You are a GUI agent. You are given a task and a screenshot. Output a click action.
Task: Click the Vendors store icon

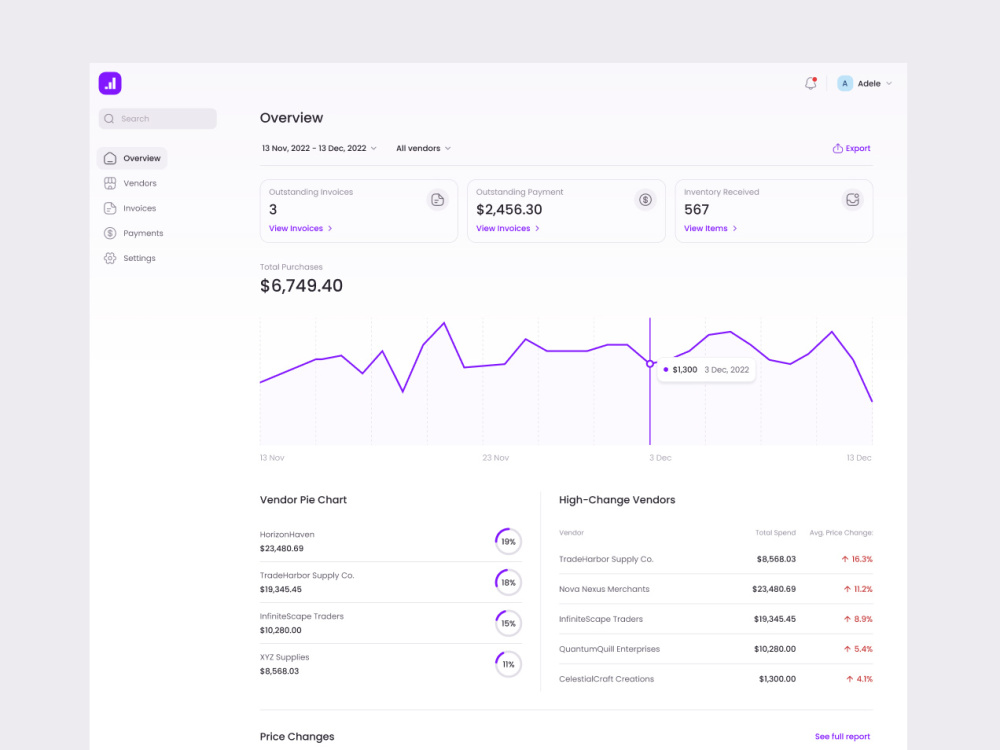coord(110,183)
